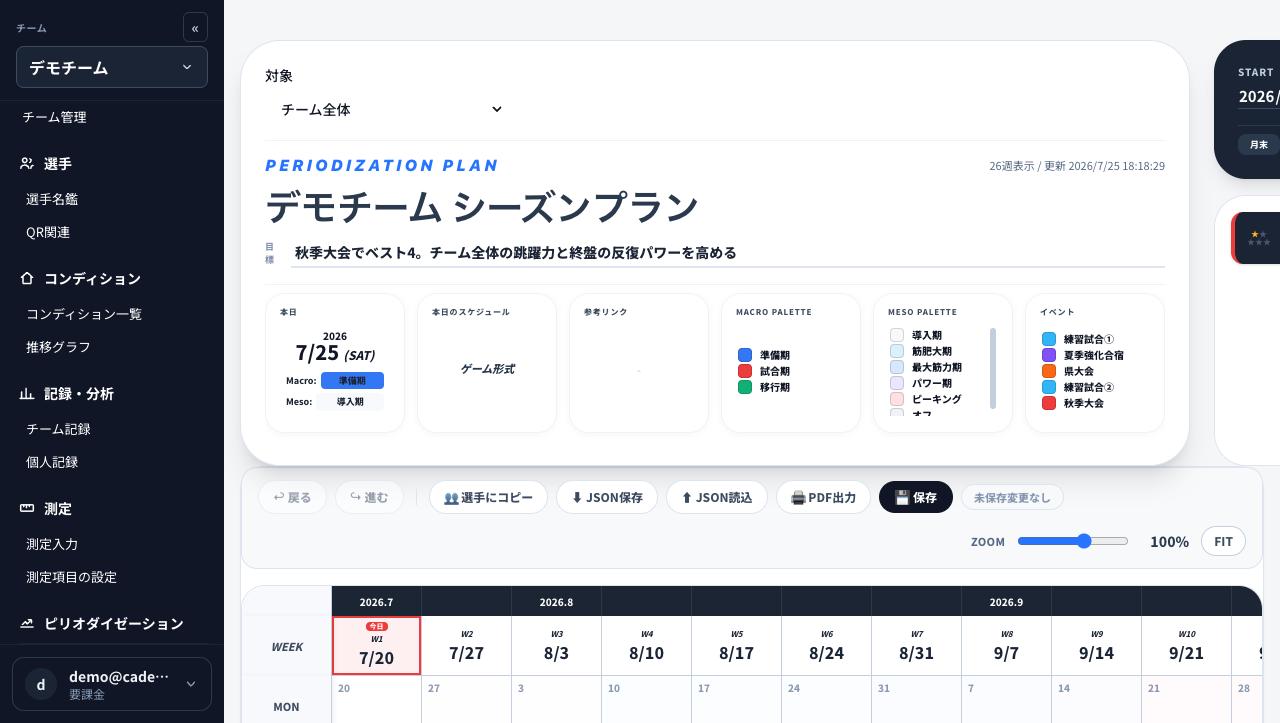Click the user avatar 'd' icon
The image size is (1280, 723).
pos(41,684)
